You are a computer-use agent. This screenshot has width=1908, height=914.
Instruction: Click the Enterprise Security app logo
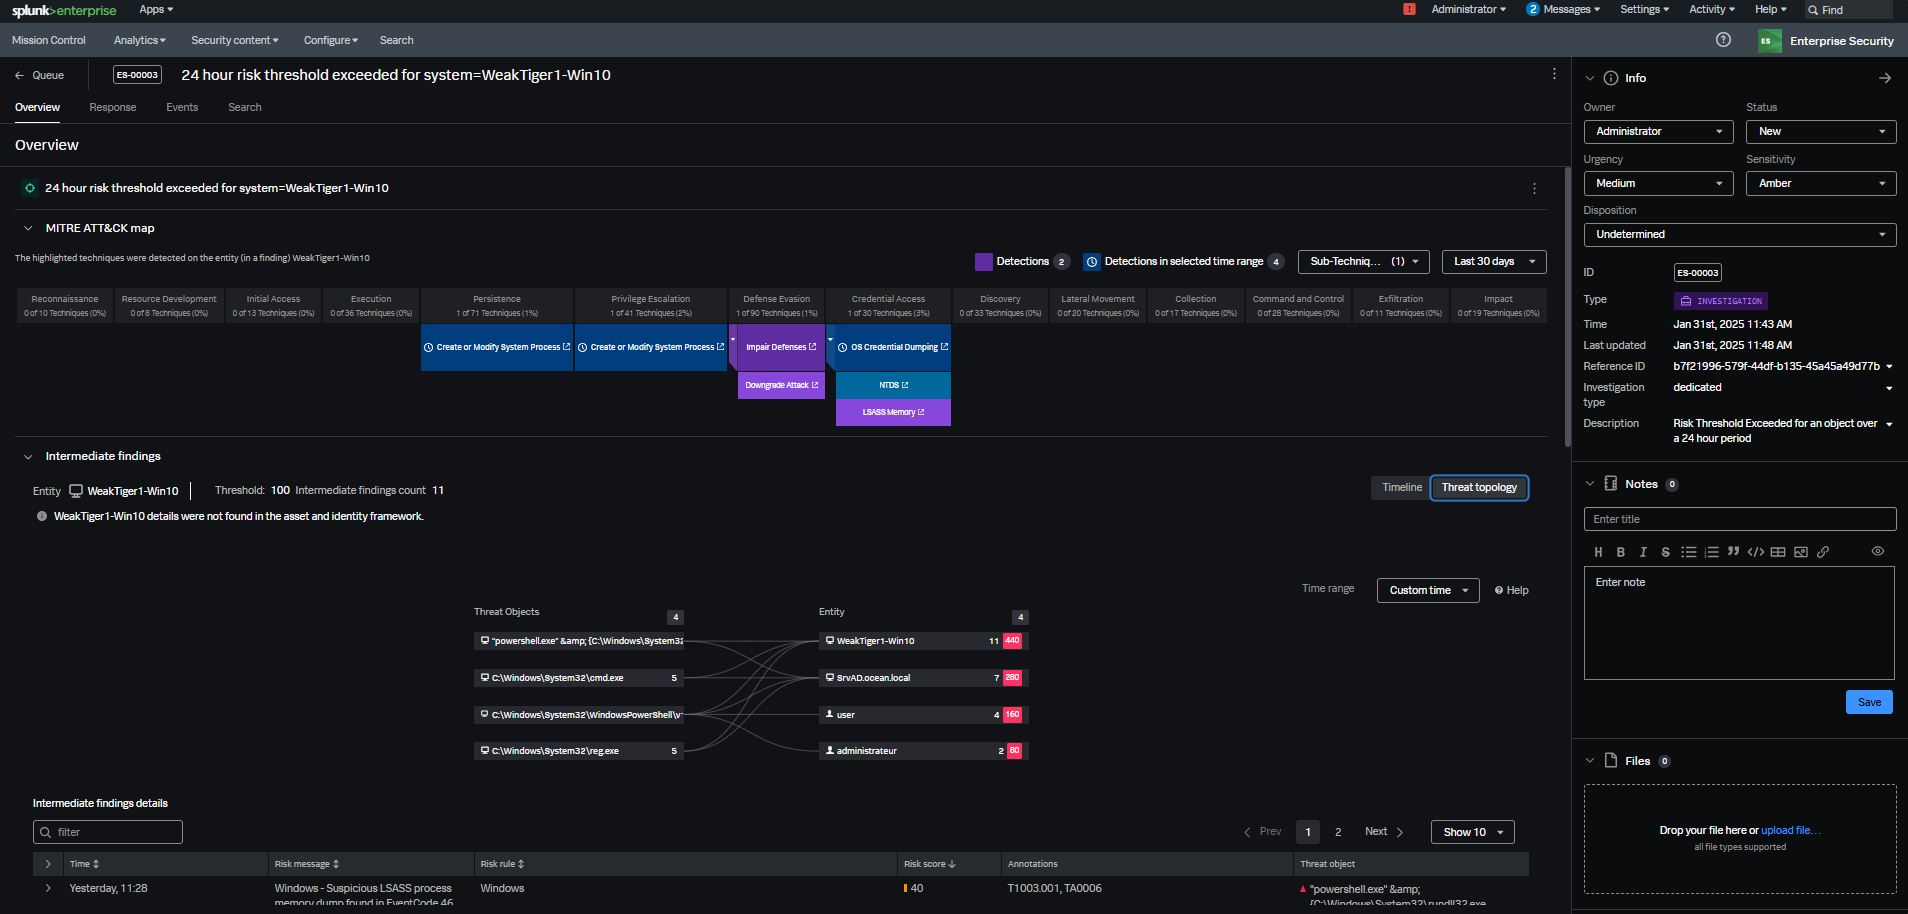click(x=1769, y=41)
